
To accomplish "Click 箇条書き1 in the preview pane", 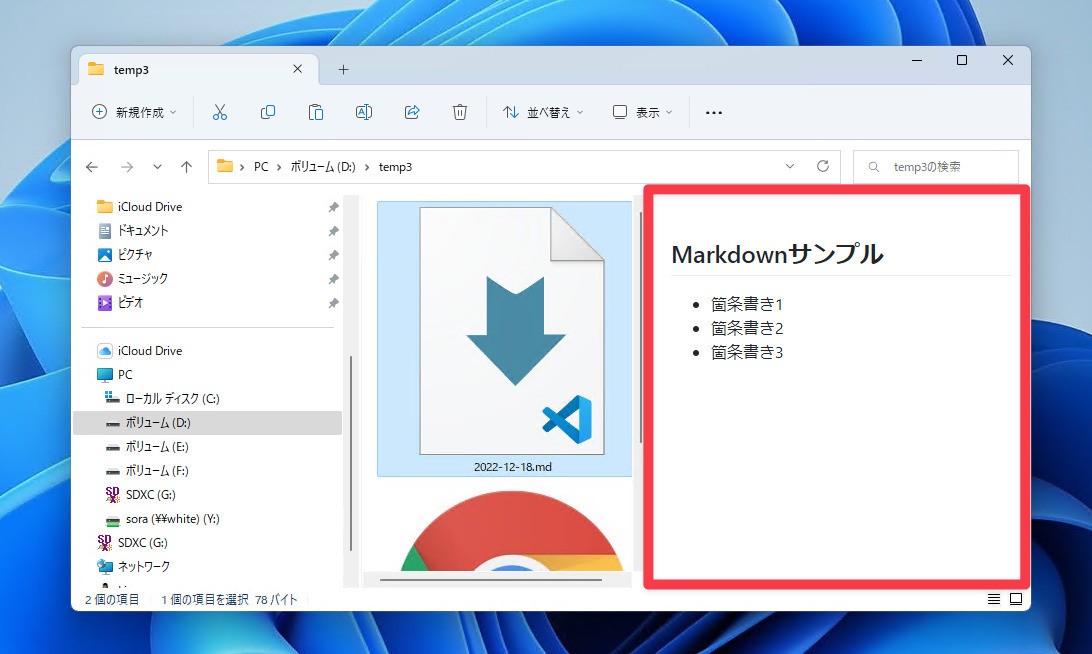I will [x=747, y=304].
